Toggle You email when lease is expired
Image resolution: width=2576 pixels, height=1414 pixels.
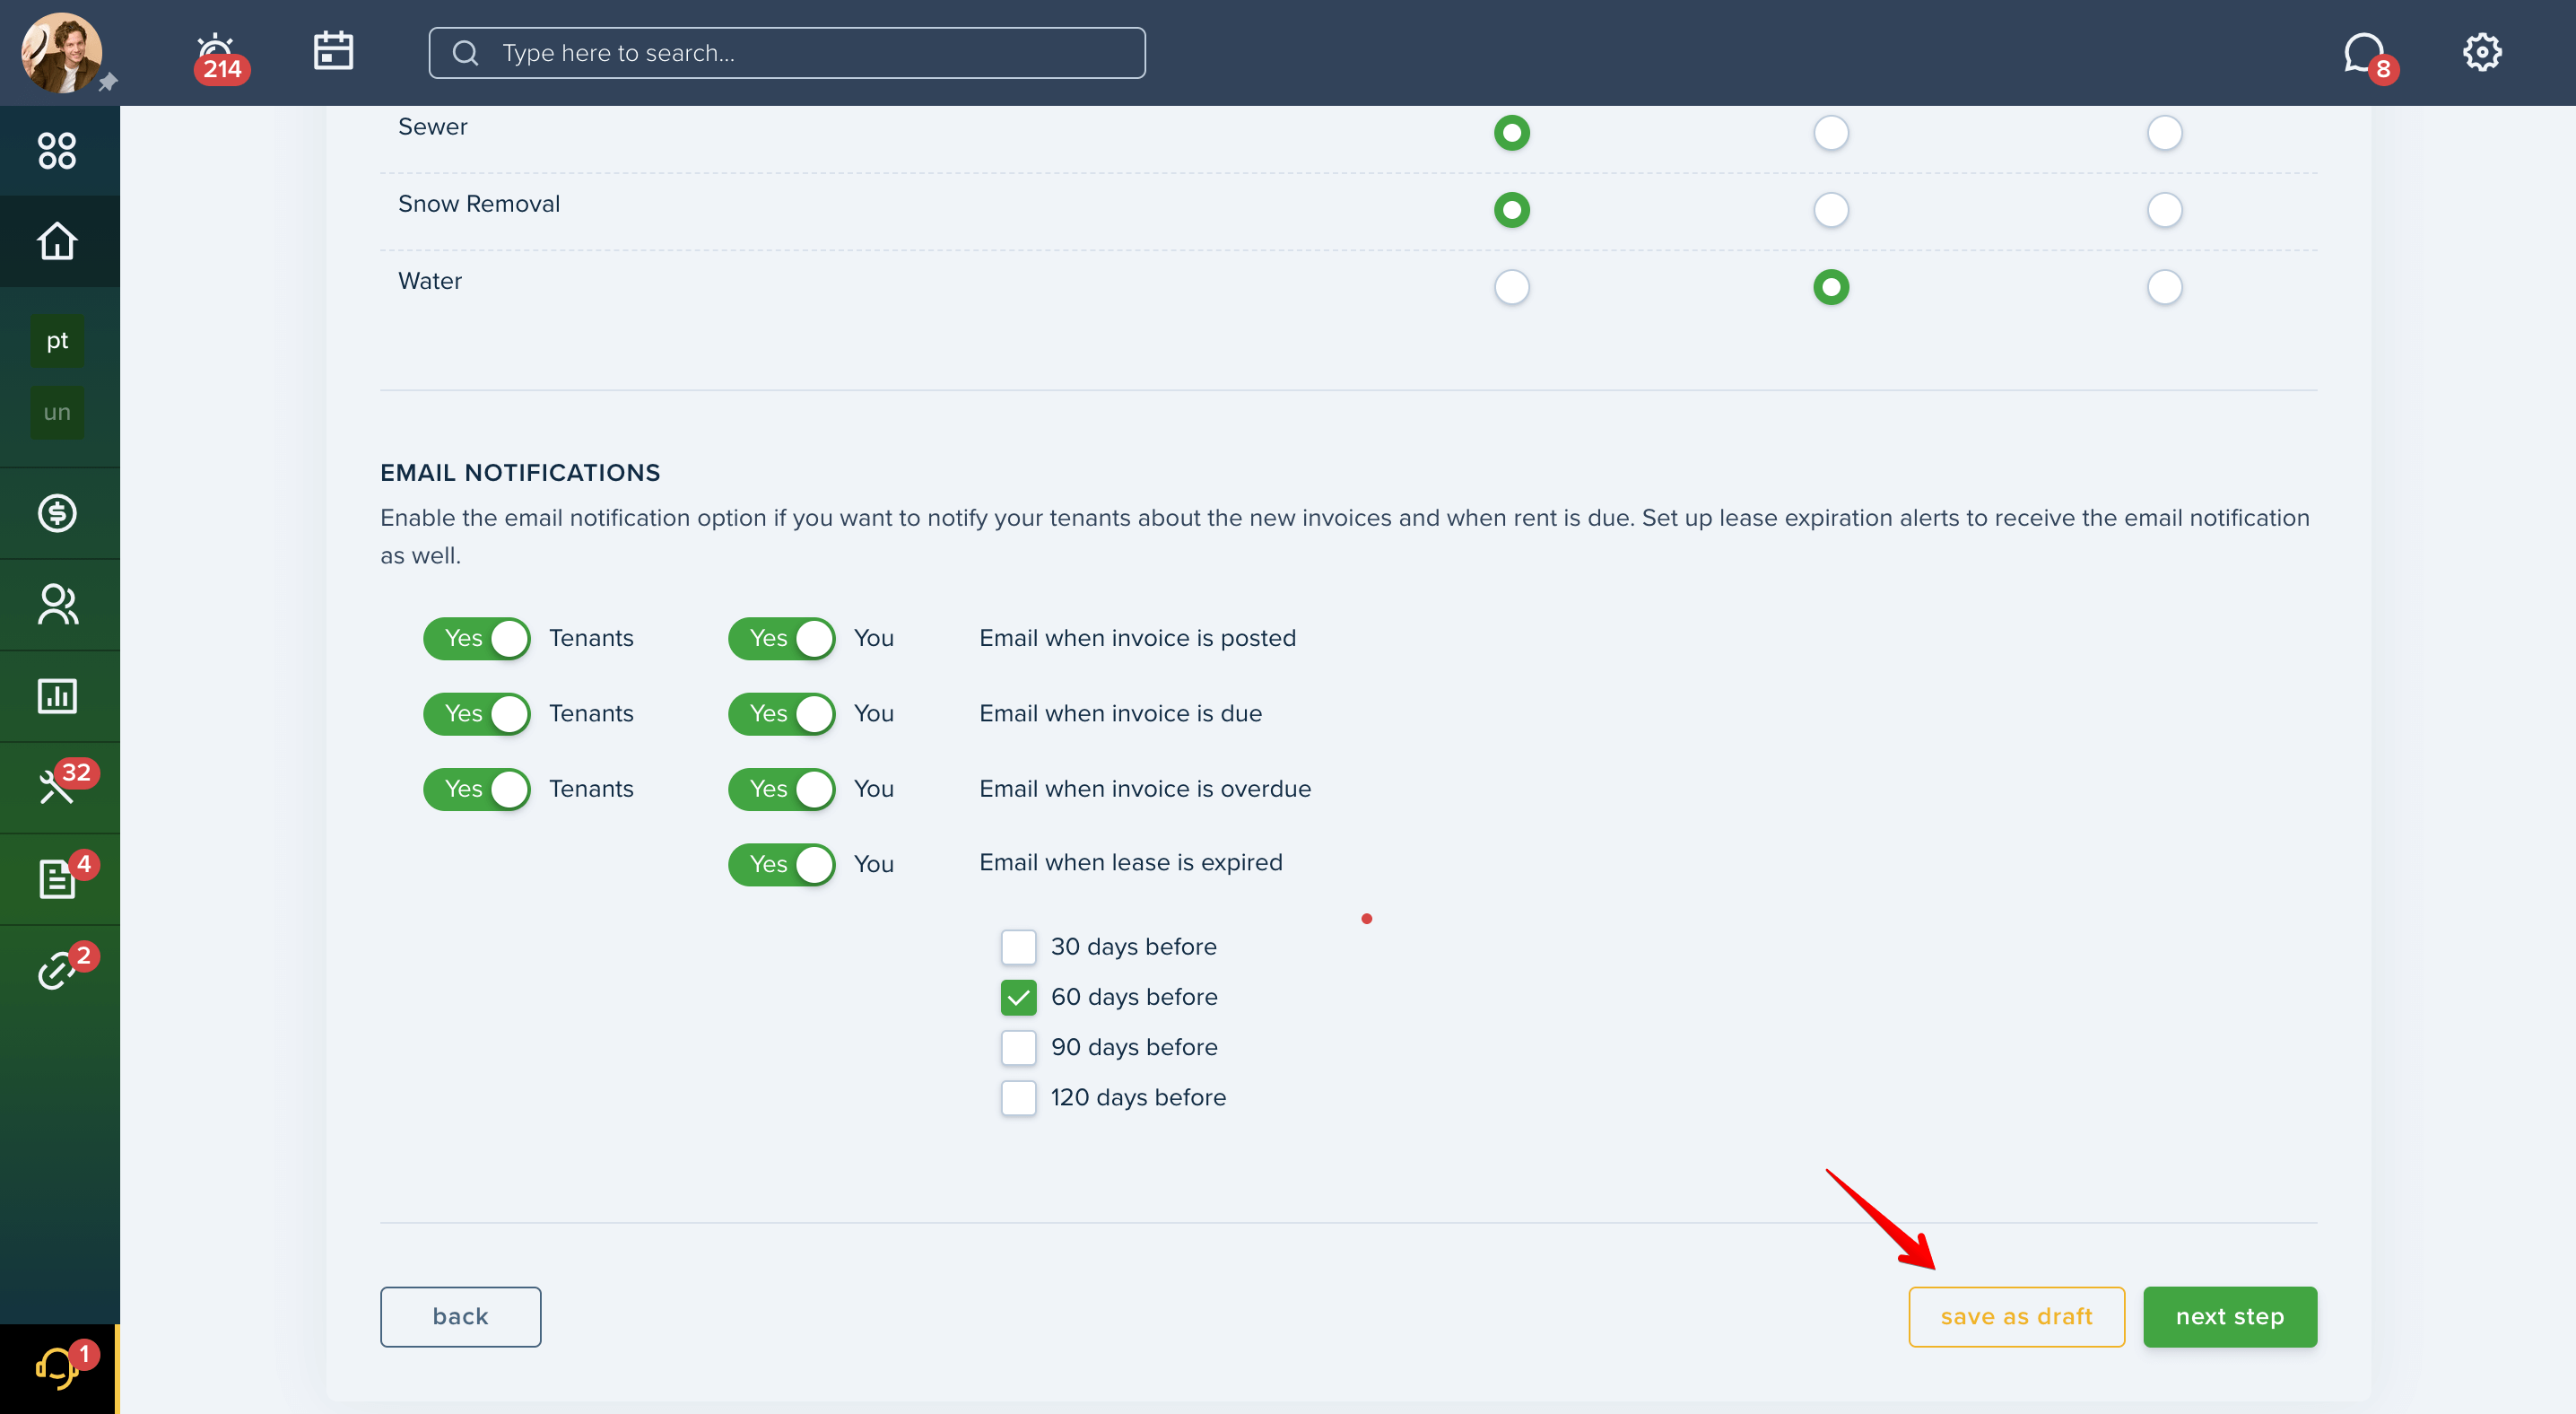781,864
